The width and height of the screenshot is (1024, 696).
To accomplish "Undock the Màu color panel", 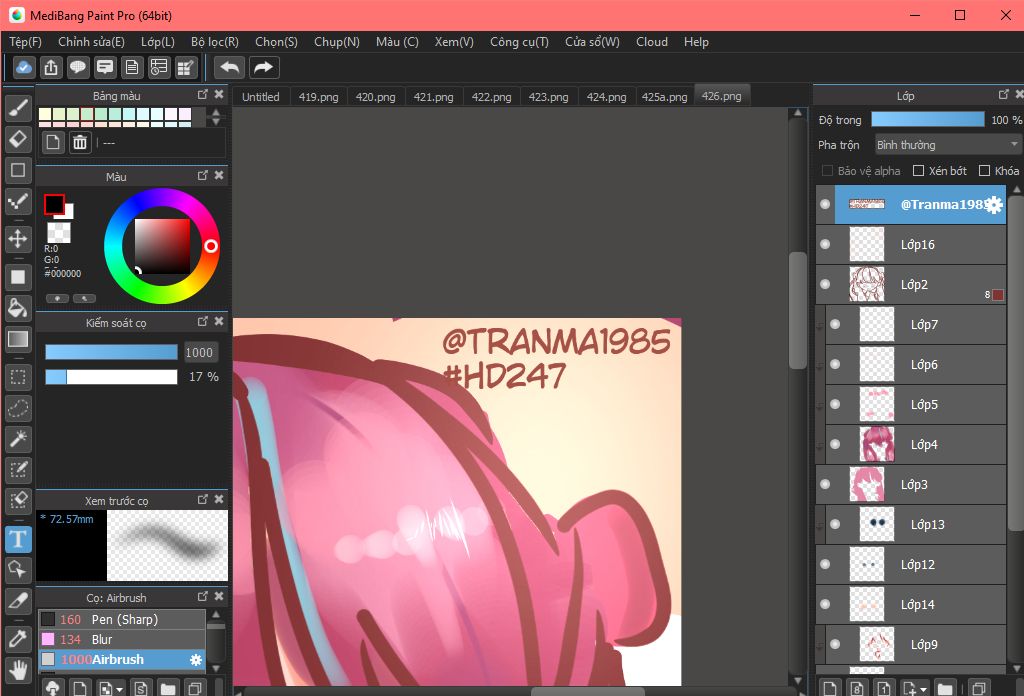I will 202,175.
